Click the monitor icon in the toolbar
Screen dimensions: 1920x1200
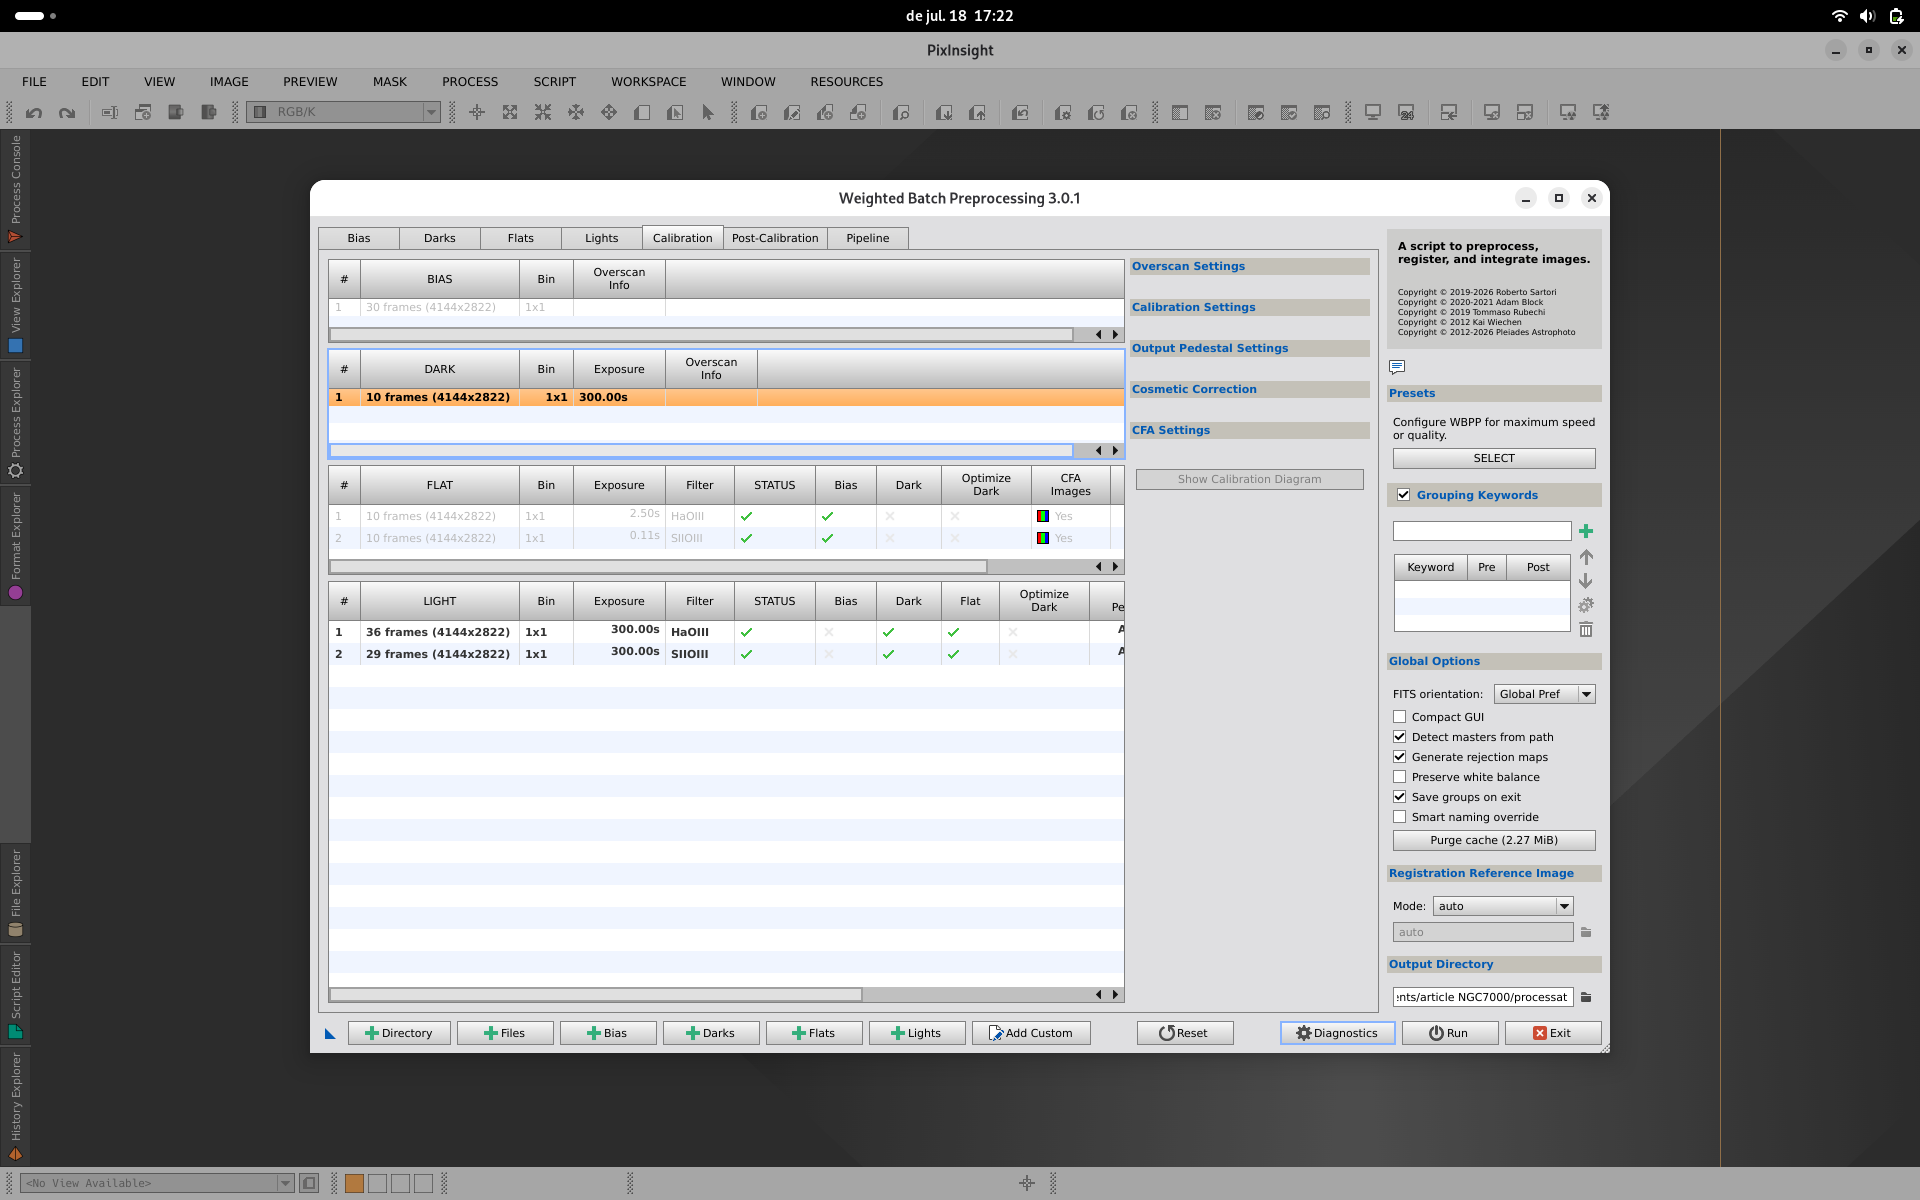(1373, 113)
